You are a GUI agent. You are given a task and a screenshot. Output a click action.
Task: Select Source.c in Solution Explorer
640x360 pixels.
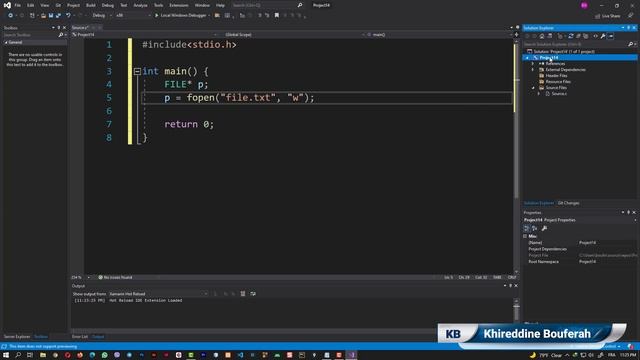tap(559, 94)
